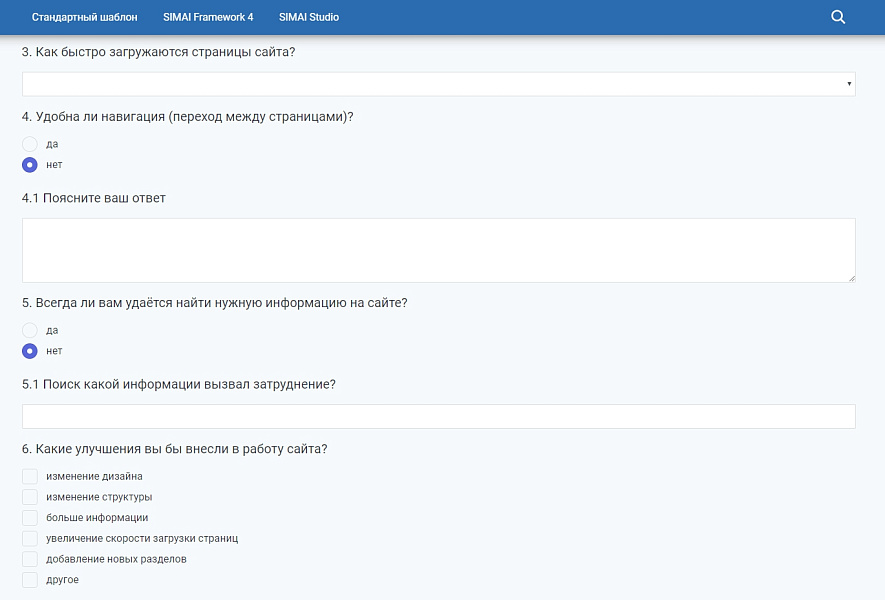Screen dimensions: 885x600
Task: Tick the 'другое' checkbox
Action: [x=30, y=580]
